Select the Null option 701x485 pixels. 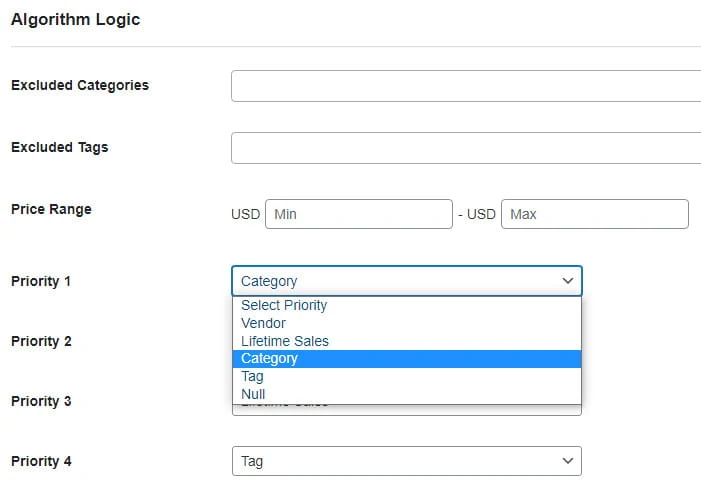pyautogui.click(x=253, y=394)
